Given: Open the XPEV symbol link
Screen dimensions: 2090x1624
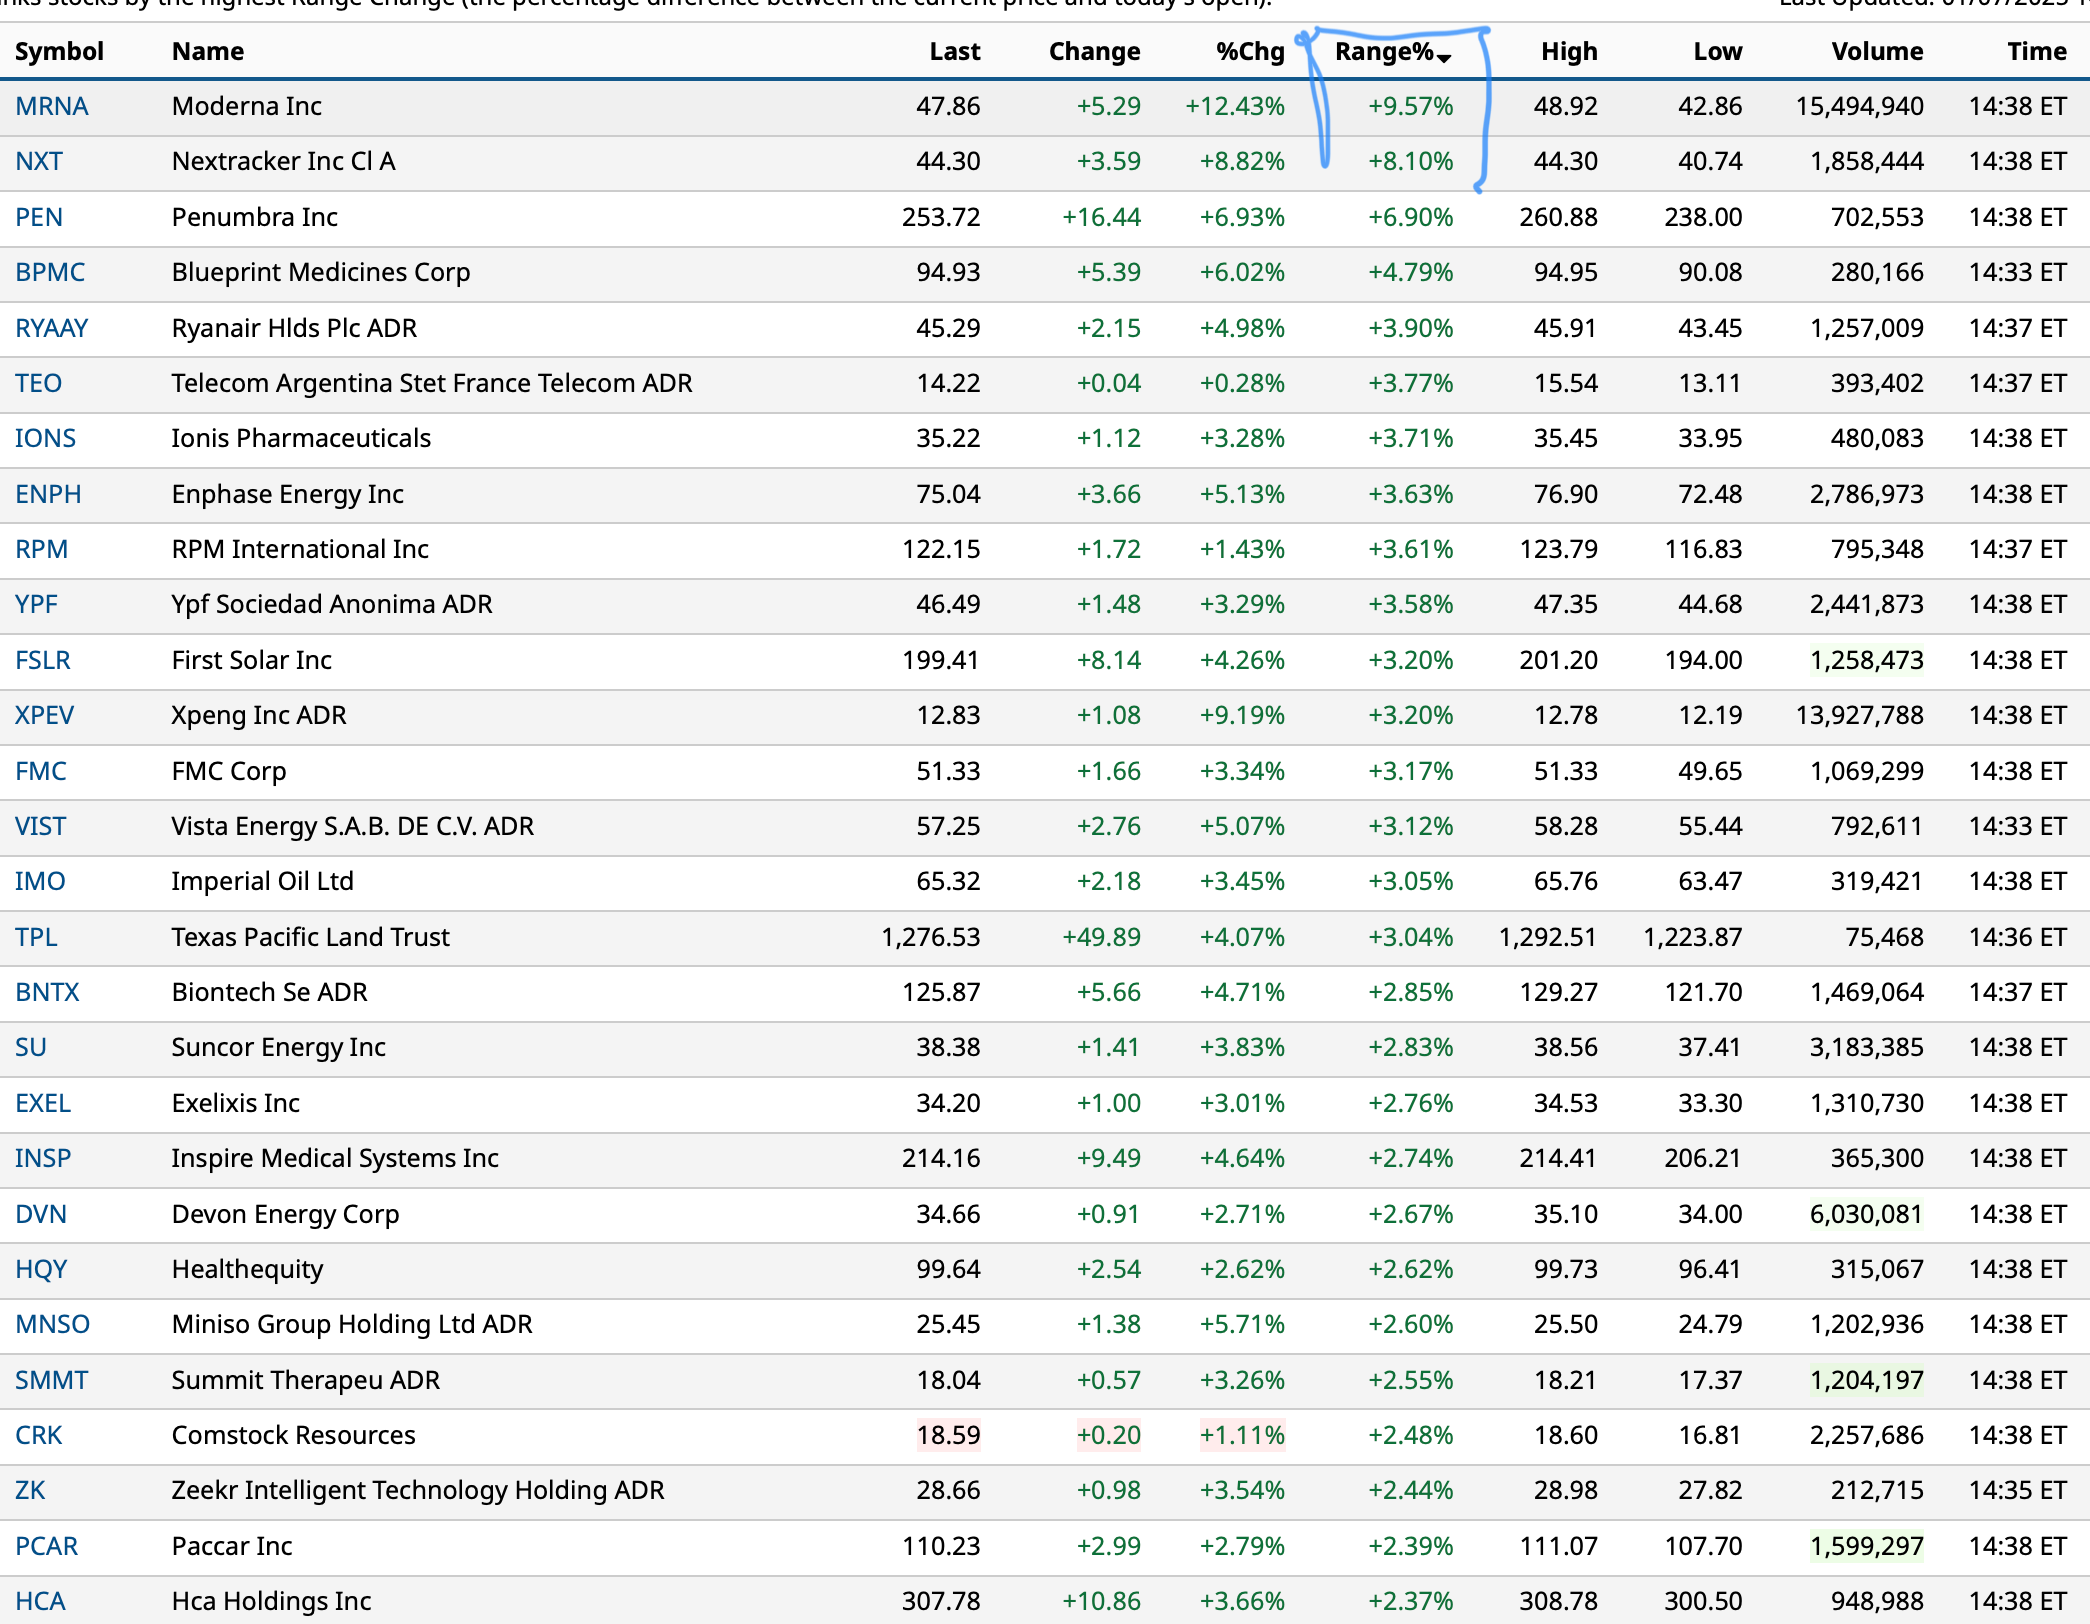Looking at the screenshot, I should coord(45,716).
